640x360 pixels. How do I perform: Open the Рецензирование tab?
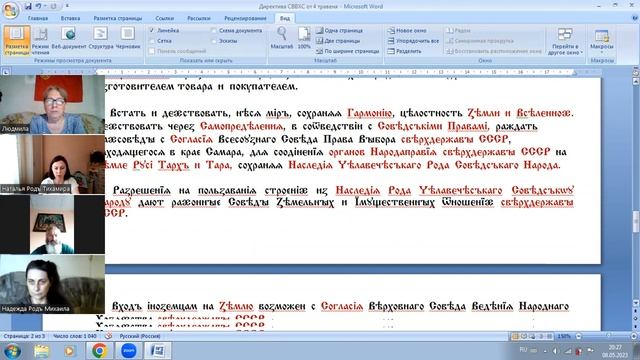point(245,18)
